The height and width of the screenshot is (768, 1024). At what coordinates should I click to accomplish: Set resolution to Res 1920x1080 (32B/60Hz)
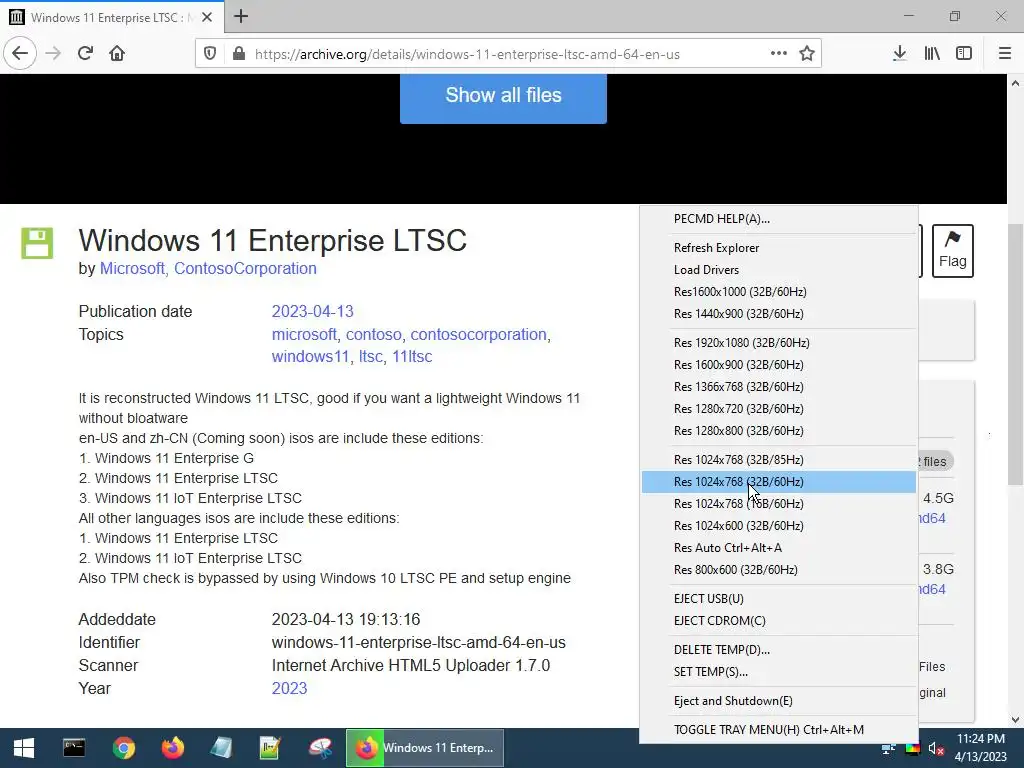(778, 343)
